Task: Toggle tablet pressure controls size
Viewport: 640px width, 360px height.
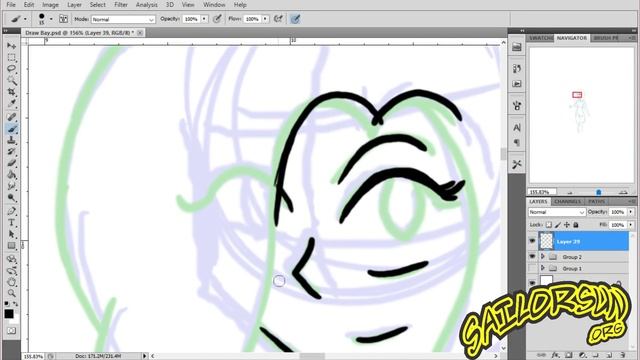Action: (x=295, y=19)
